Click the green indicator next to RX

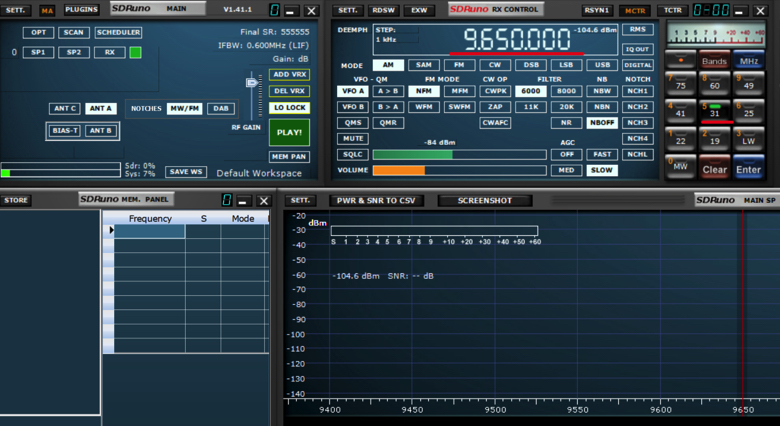coord(135,52)
